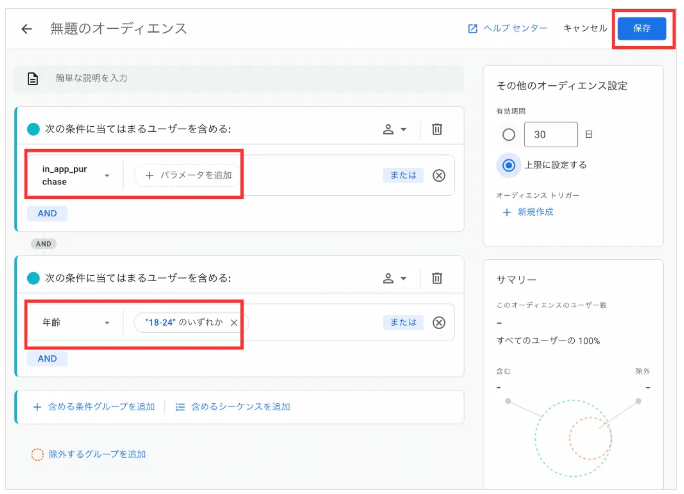Delete the in_app_purchase condition group via trash icon
The image size is (684, 494).
tap(437, 129)
